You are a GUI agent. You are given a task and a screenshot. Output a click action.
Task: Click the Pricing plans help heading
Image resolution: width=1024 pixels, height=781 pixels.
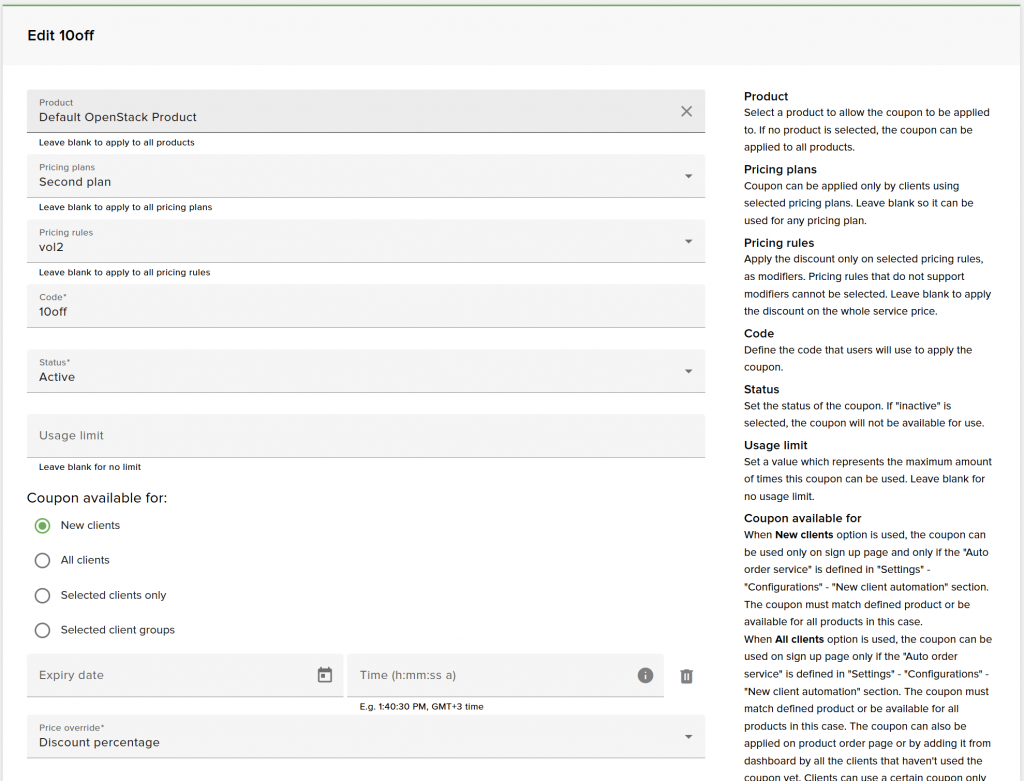pos(780,170)
